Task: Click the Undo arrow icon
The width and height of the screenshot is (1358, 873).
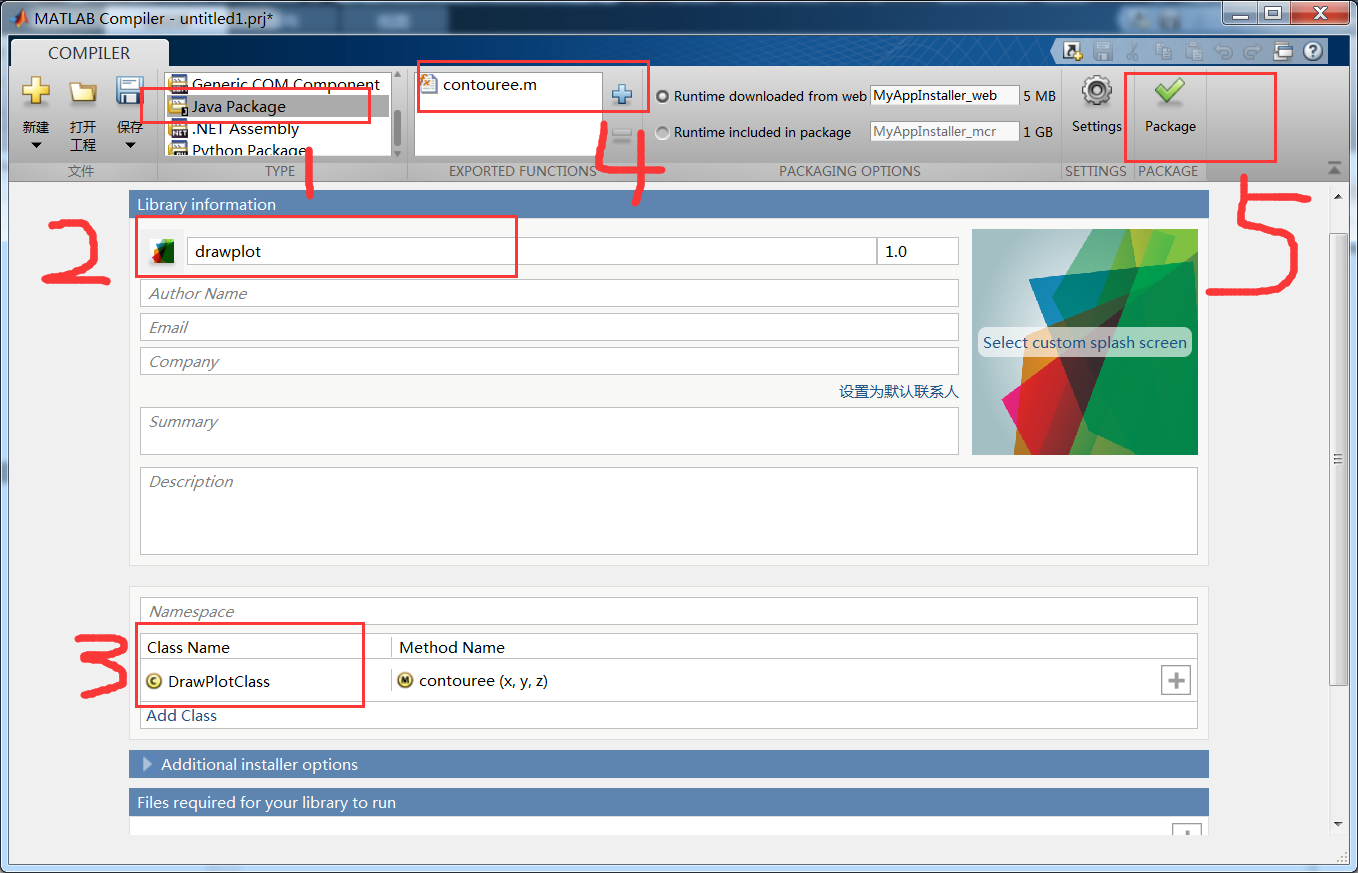Action: [x=1223, y=52]
